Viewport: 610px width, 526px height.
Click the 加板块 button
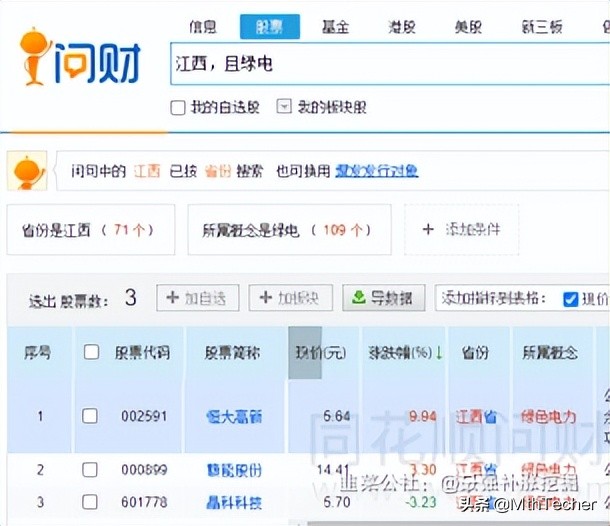pos(291,298)
